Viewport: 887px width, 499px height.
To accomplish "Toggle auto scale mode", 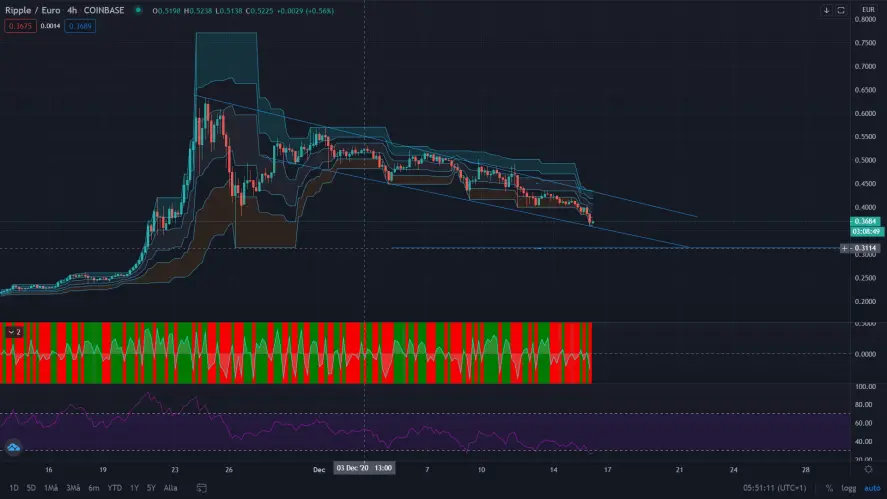I will (x=872, y=488).
